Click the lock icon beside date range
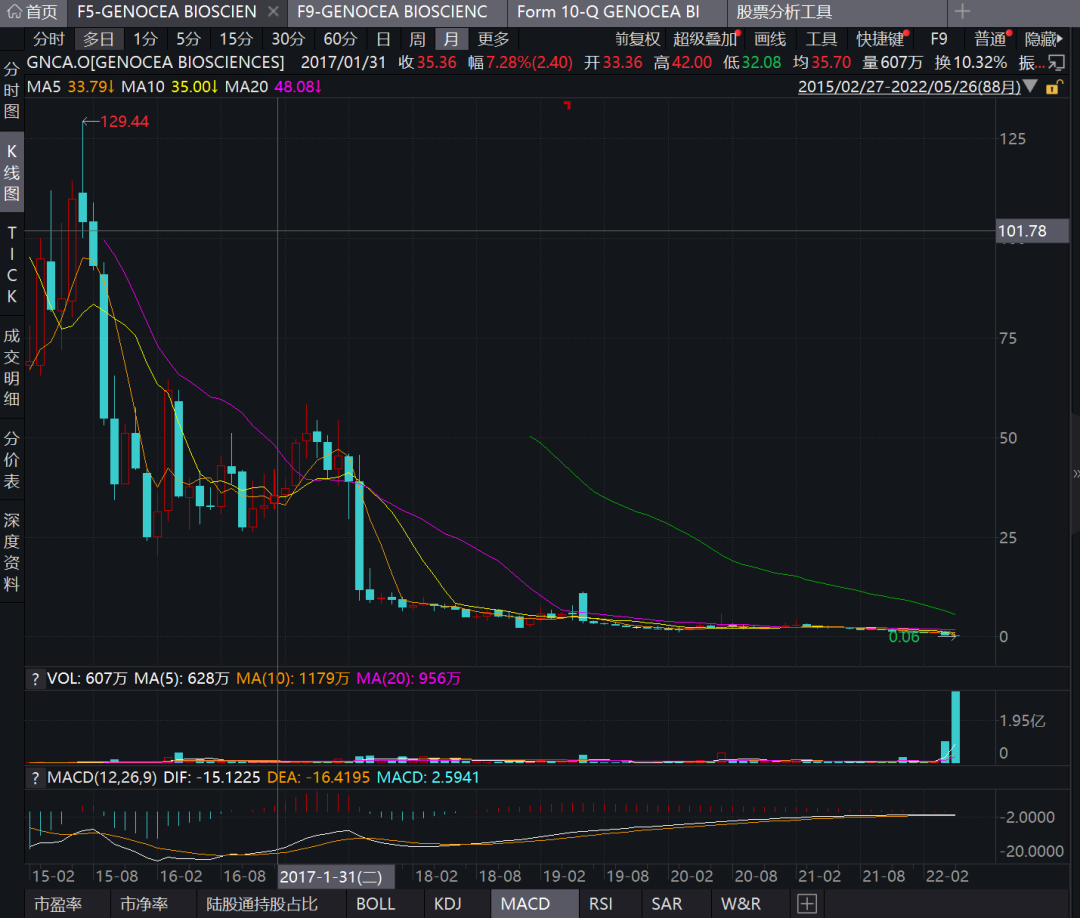Image resolution: width=1080 pixels, height=918 pixels. point(1052,87)
